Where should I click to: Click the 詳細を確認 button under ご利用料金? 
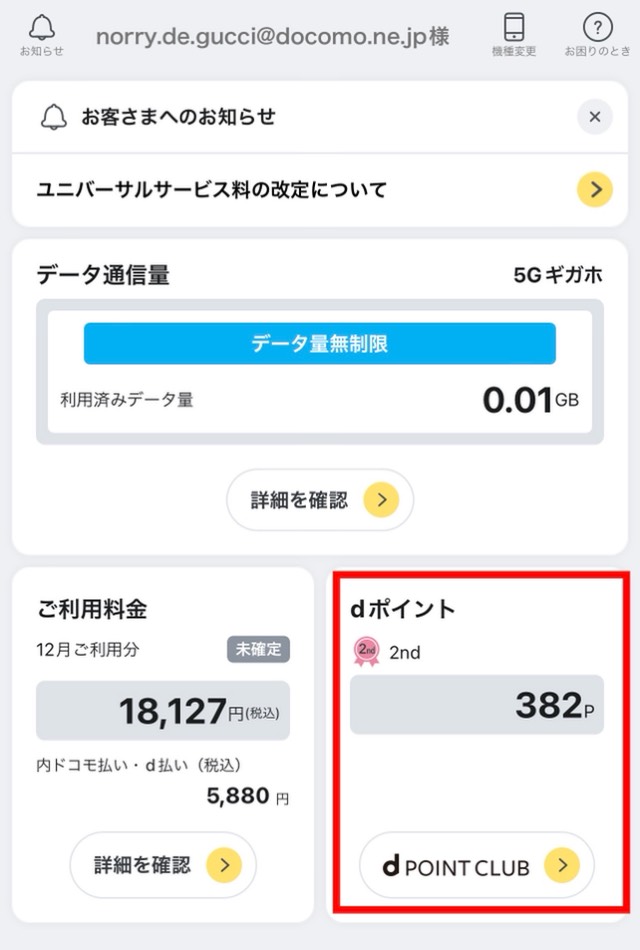(x=163, y=865)
